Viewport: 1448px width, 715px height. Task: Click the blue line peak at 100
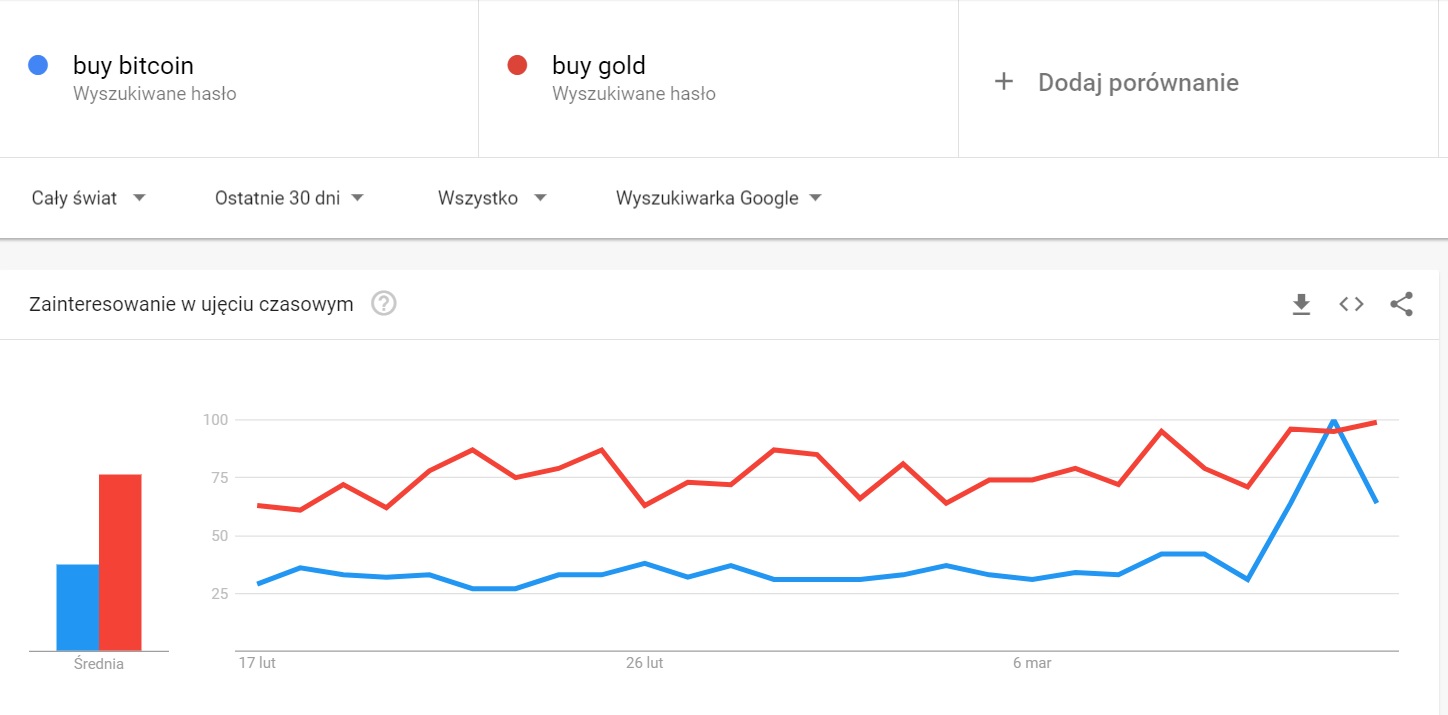(1334, 420)
